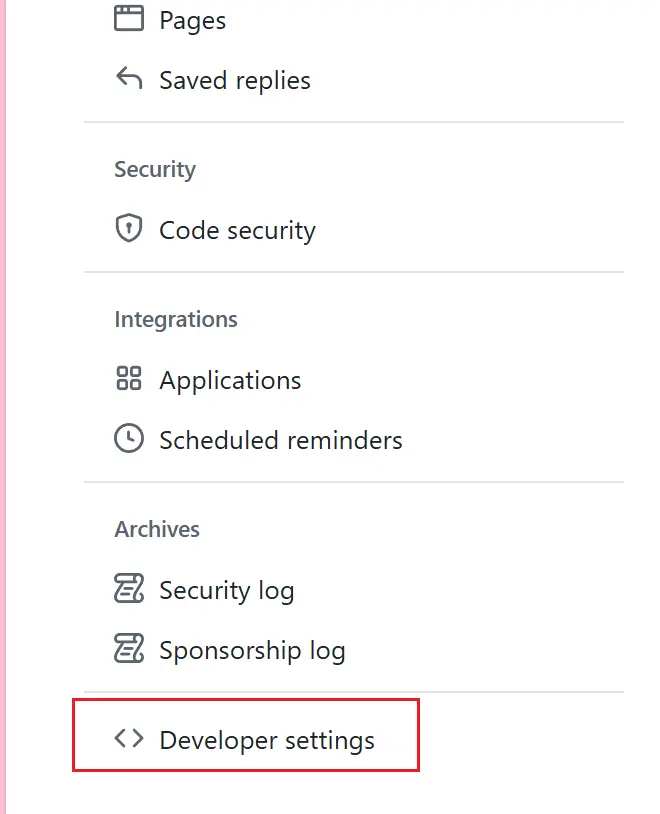Click the log icon beside Sponsorship log

(129, 650)
